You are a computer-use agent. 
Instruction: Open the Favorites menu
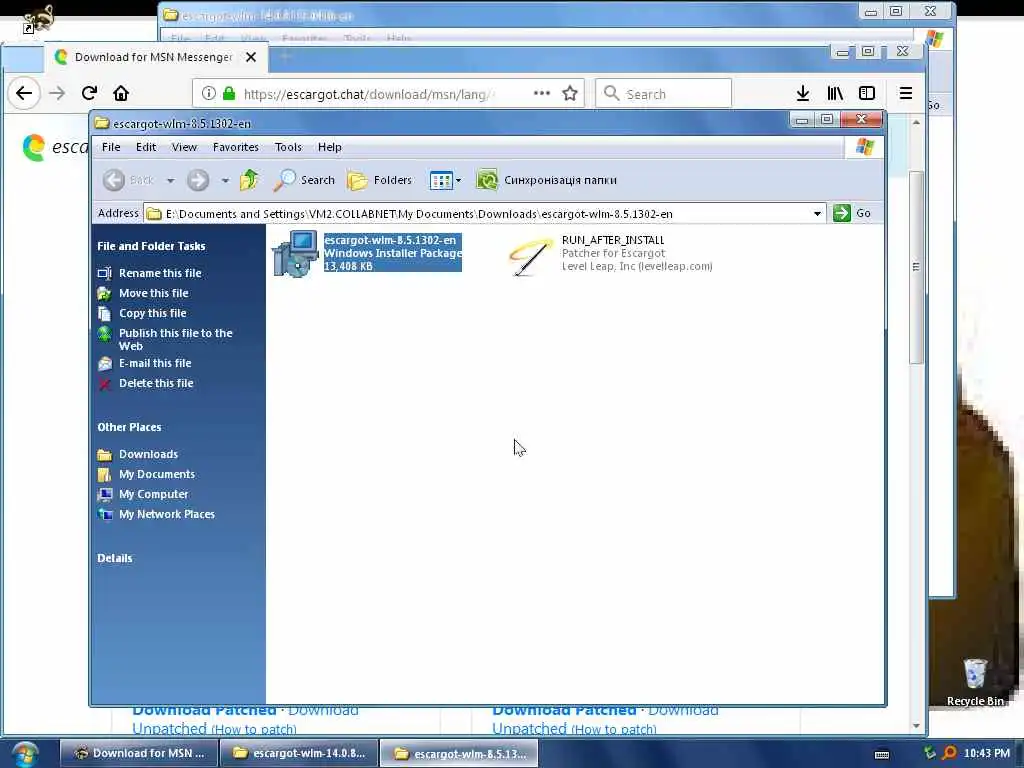click(236, 147)
